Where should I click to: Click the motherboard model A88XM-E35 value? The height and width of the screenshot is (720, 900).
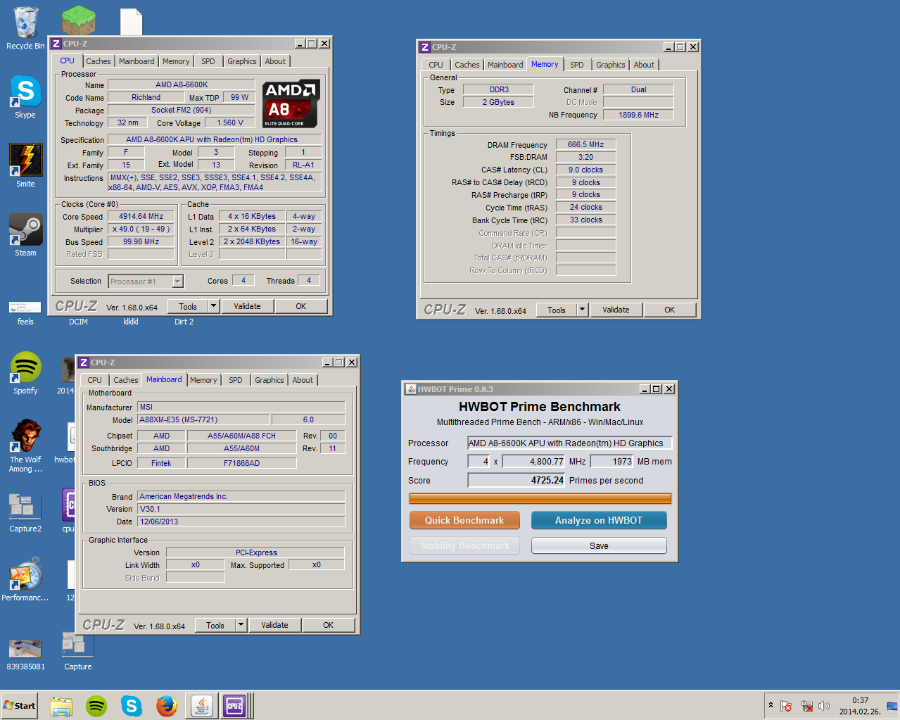click(203, 420)
